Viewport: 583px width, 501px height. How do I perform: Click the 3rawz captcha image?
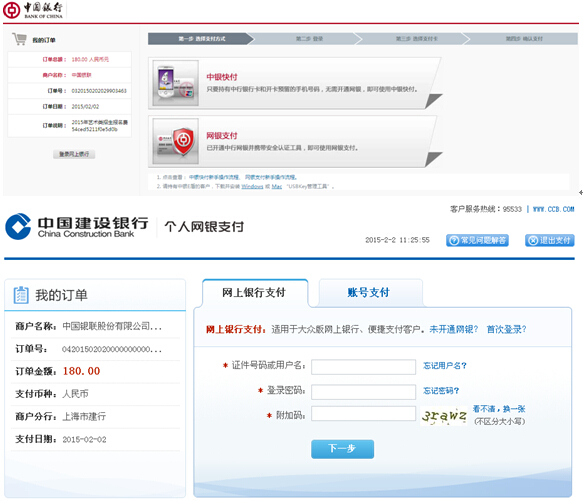coord(444,416)
